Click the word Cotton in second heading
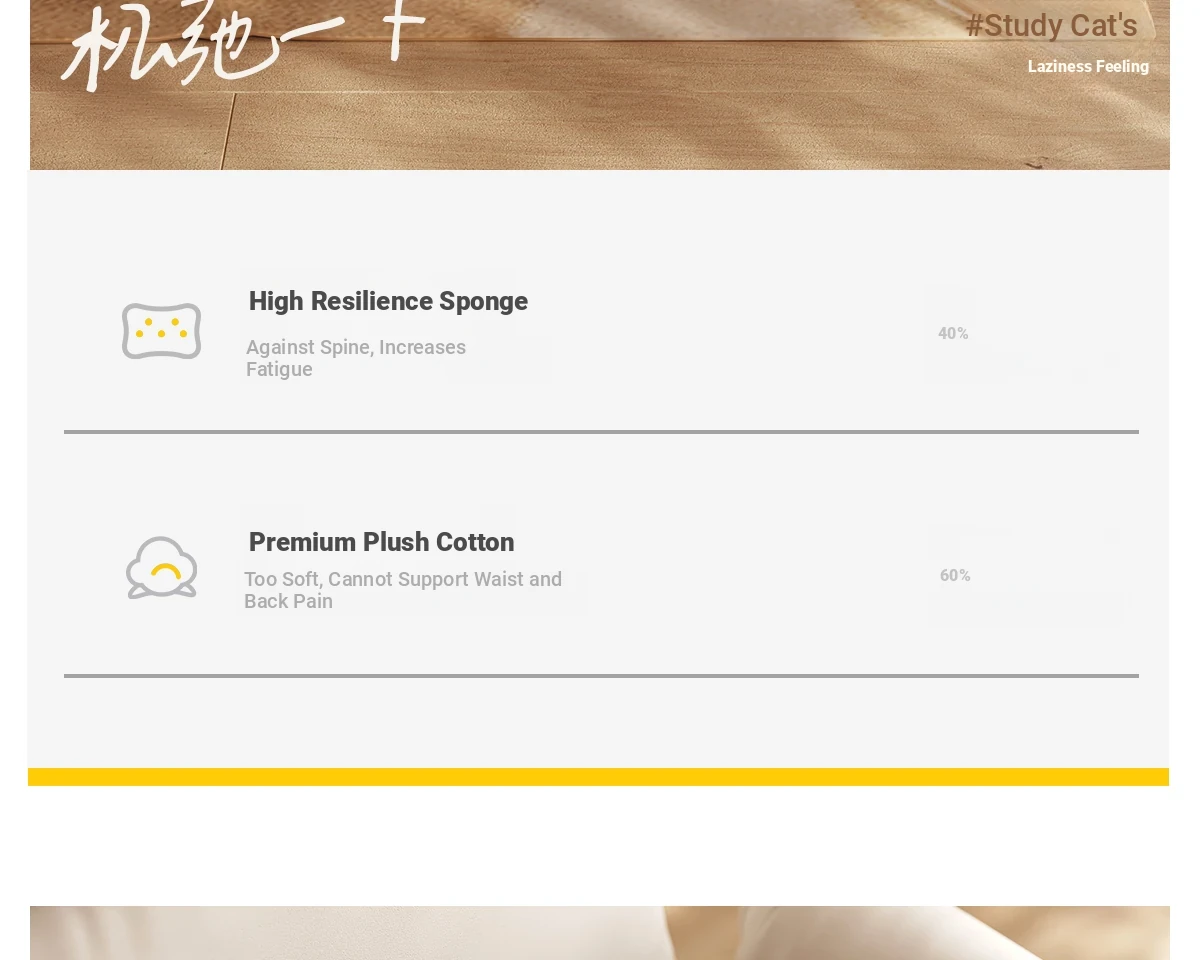1200x960 pixels. click(x=475, y=542)
